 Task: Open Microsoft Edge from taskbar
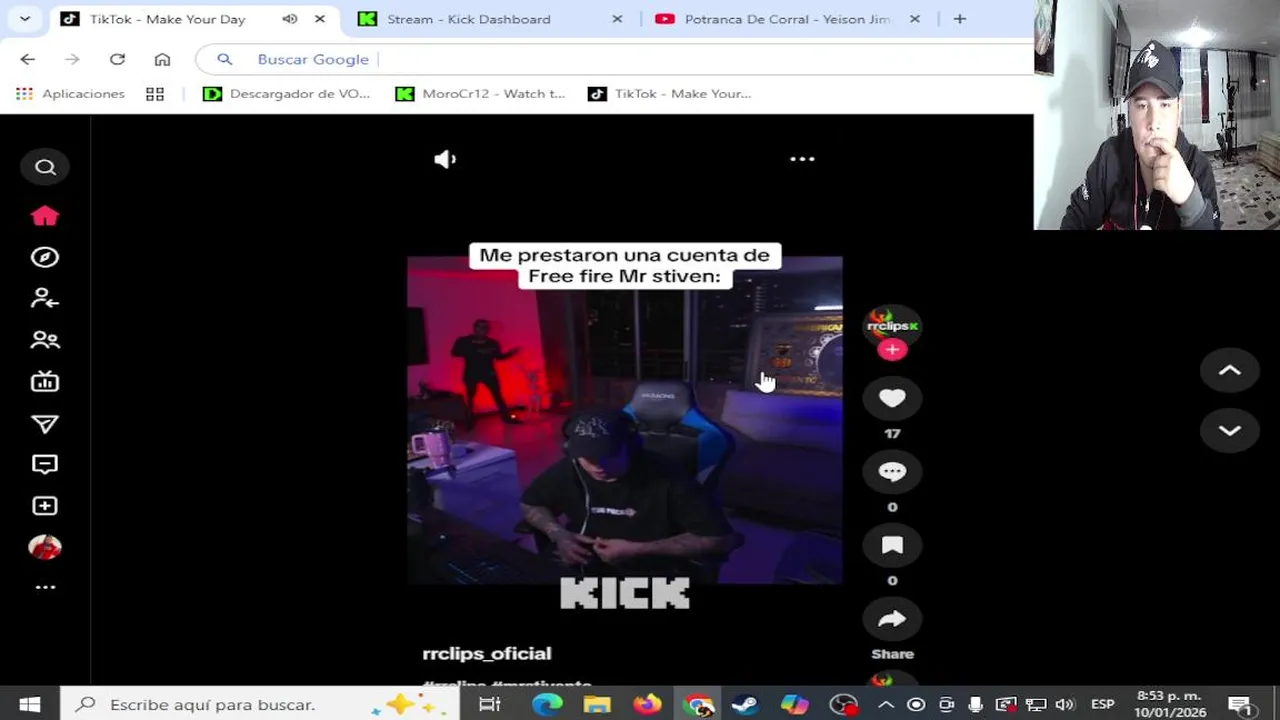tap(547, 705)
